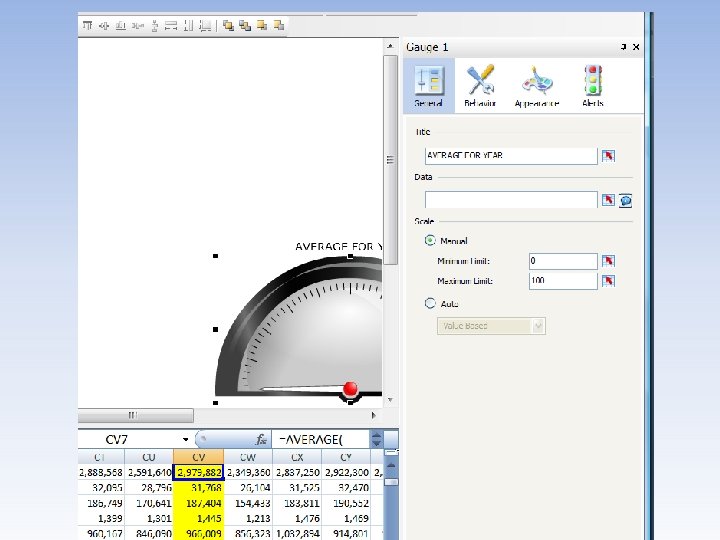The image size is (720, 540).
Task: Click the Bring to Front icon
Action: coord(228,26)
